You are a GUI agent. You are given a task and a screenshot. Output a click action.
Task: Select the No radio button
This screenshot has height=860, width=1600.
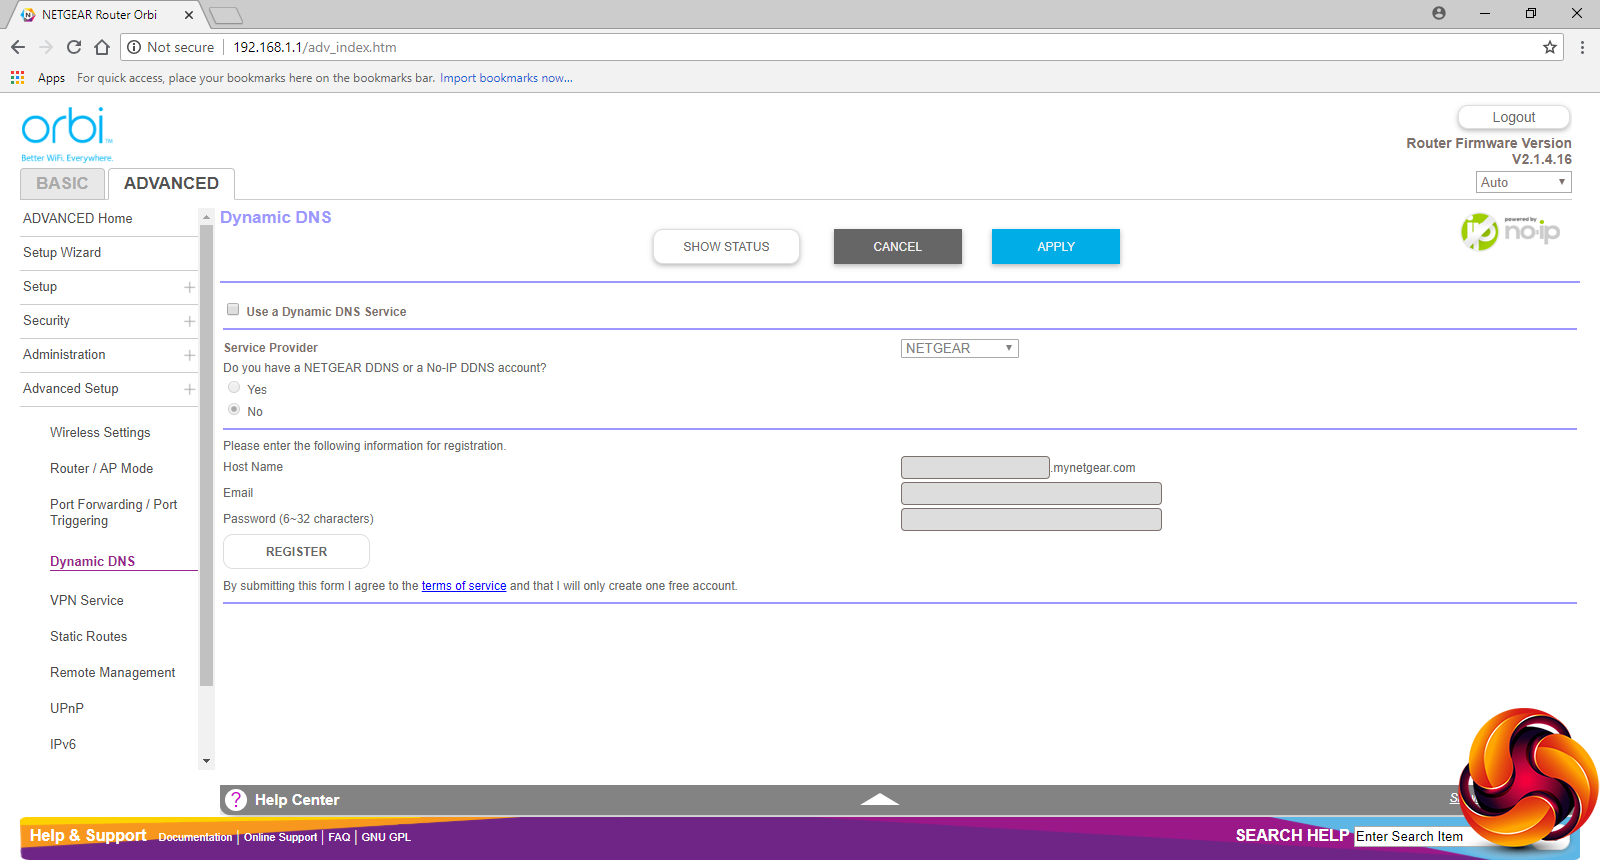pos(234,410)
